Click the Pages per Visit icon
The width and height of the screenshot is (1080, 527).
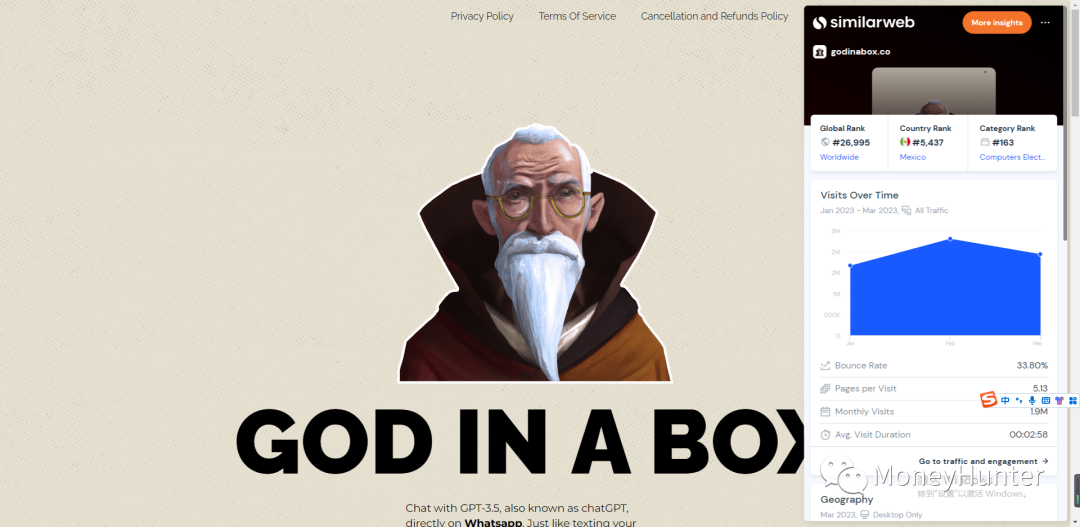825,389
